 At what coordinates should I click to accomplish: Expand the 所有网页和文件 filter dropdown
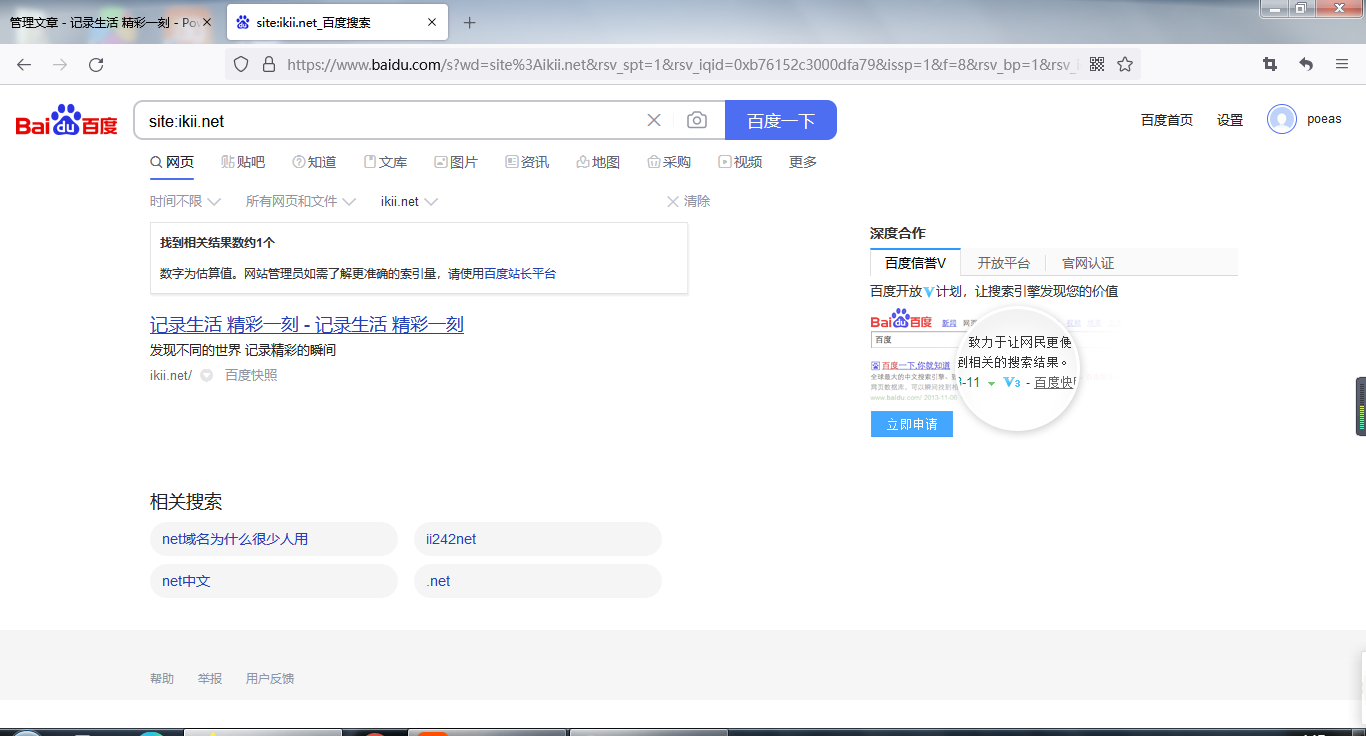[301, 202]
